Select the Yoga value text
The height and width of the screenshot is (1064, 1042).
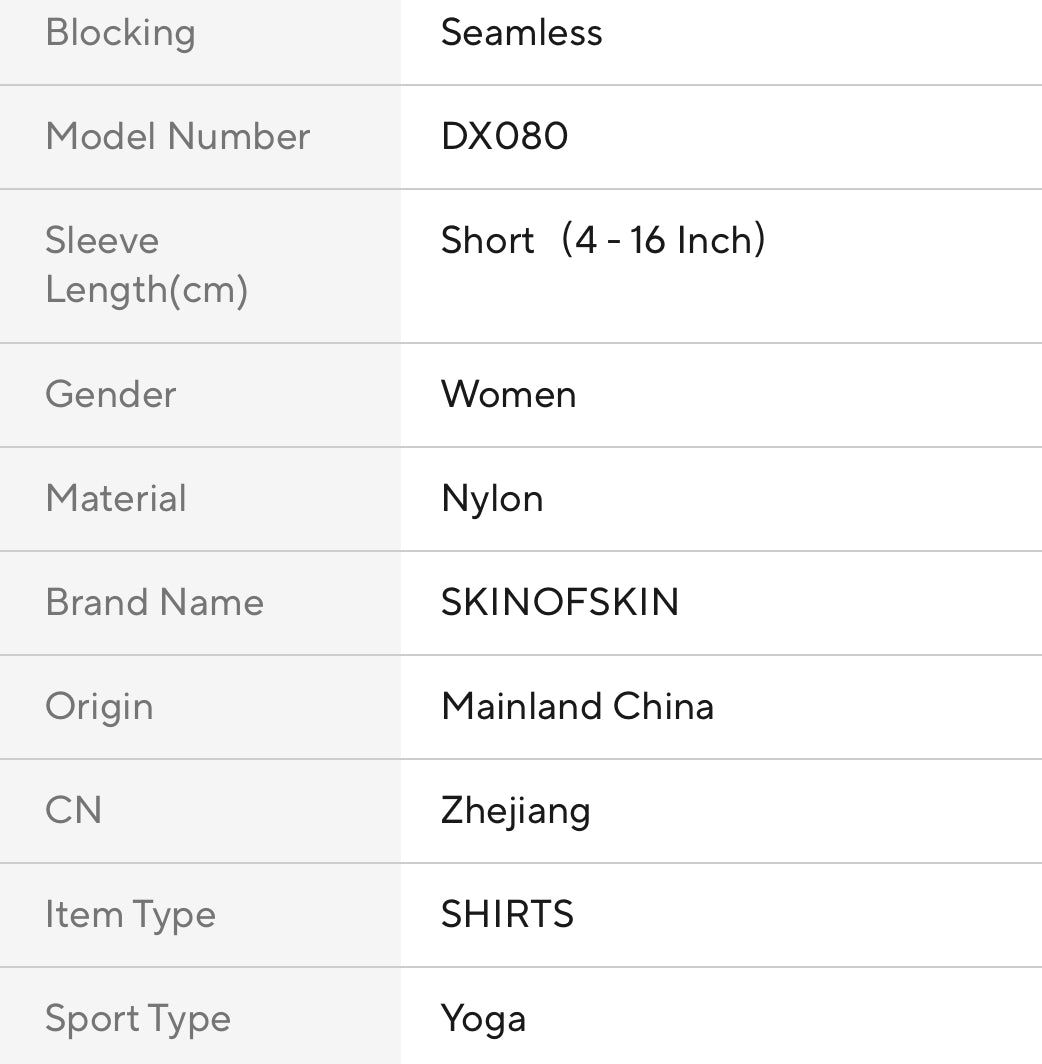point(483,1019)
